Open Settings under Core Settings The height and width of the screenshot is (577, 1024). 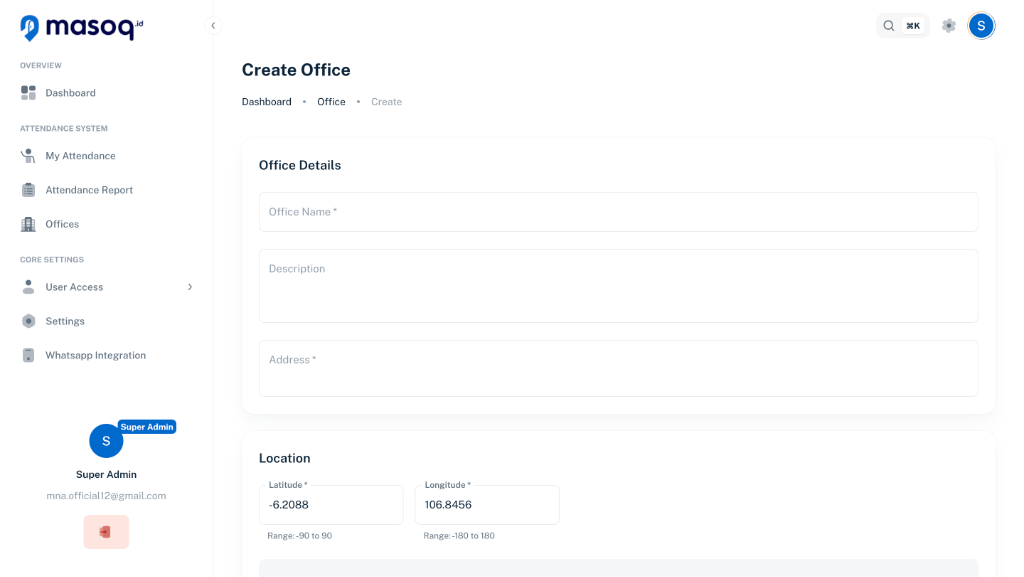tap(65, 320)
